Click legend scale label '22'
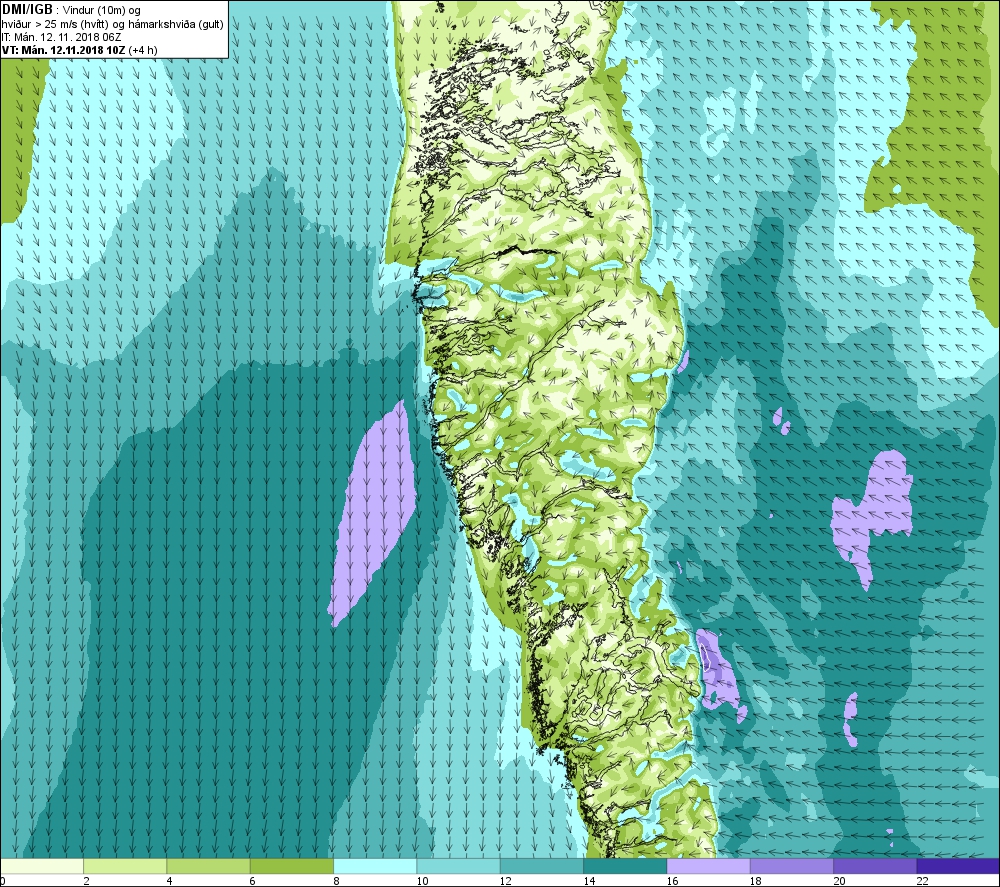Viewport: 1000px width, 887px height. (922, 881)
